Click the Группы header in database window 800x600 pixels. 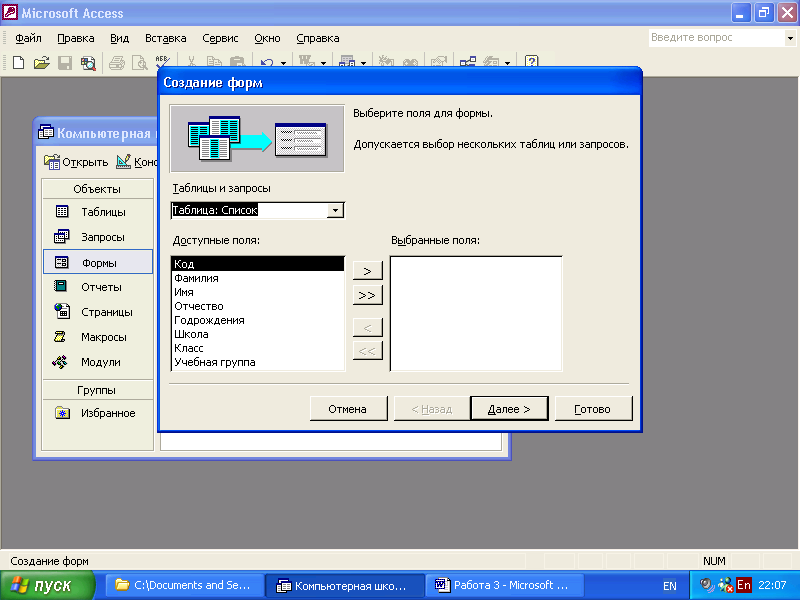[97, 390]
